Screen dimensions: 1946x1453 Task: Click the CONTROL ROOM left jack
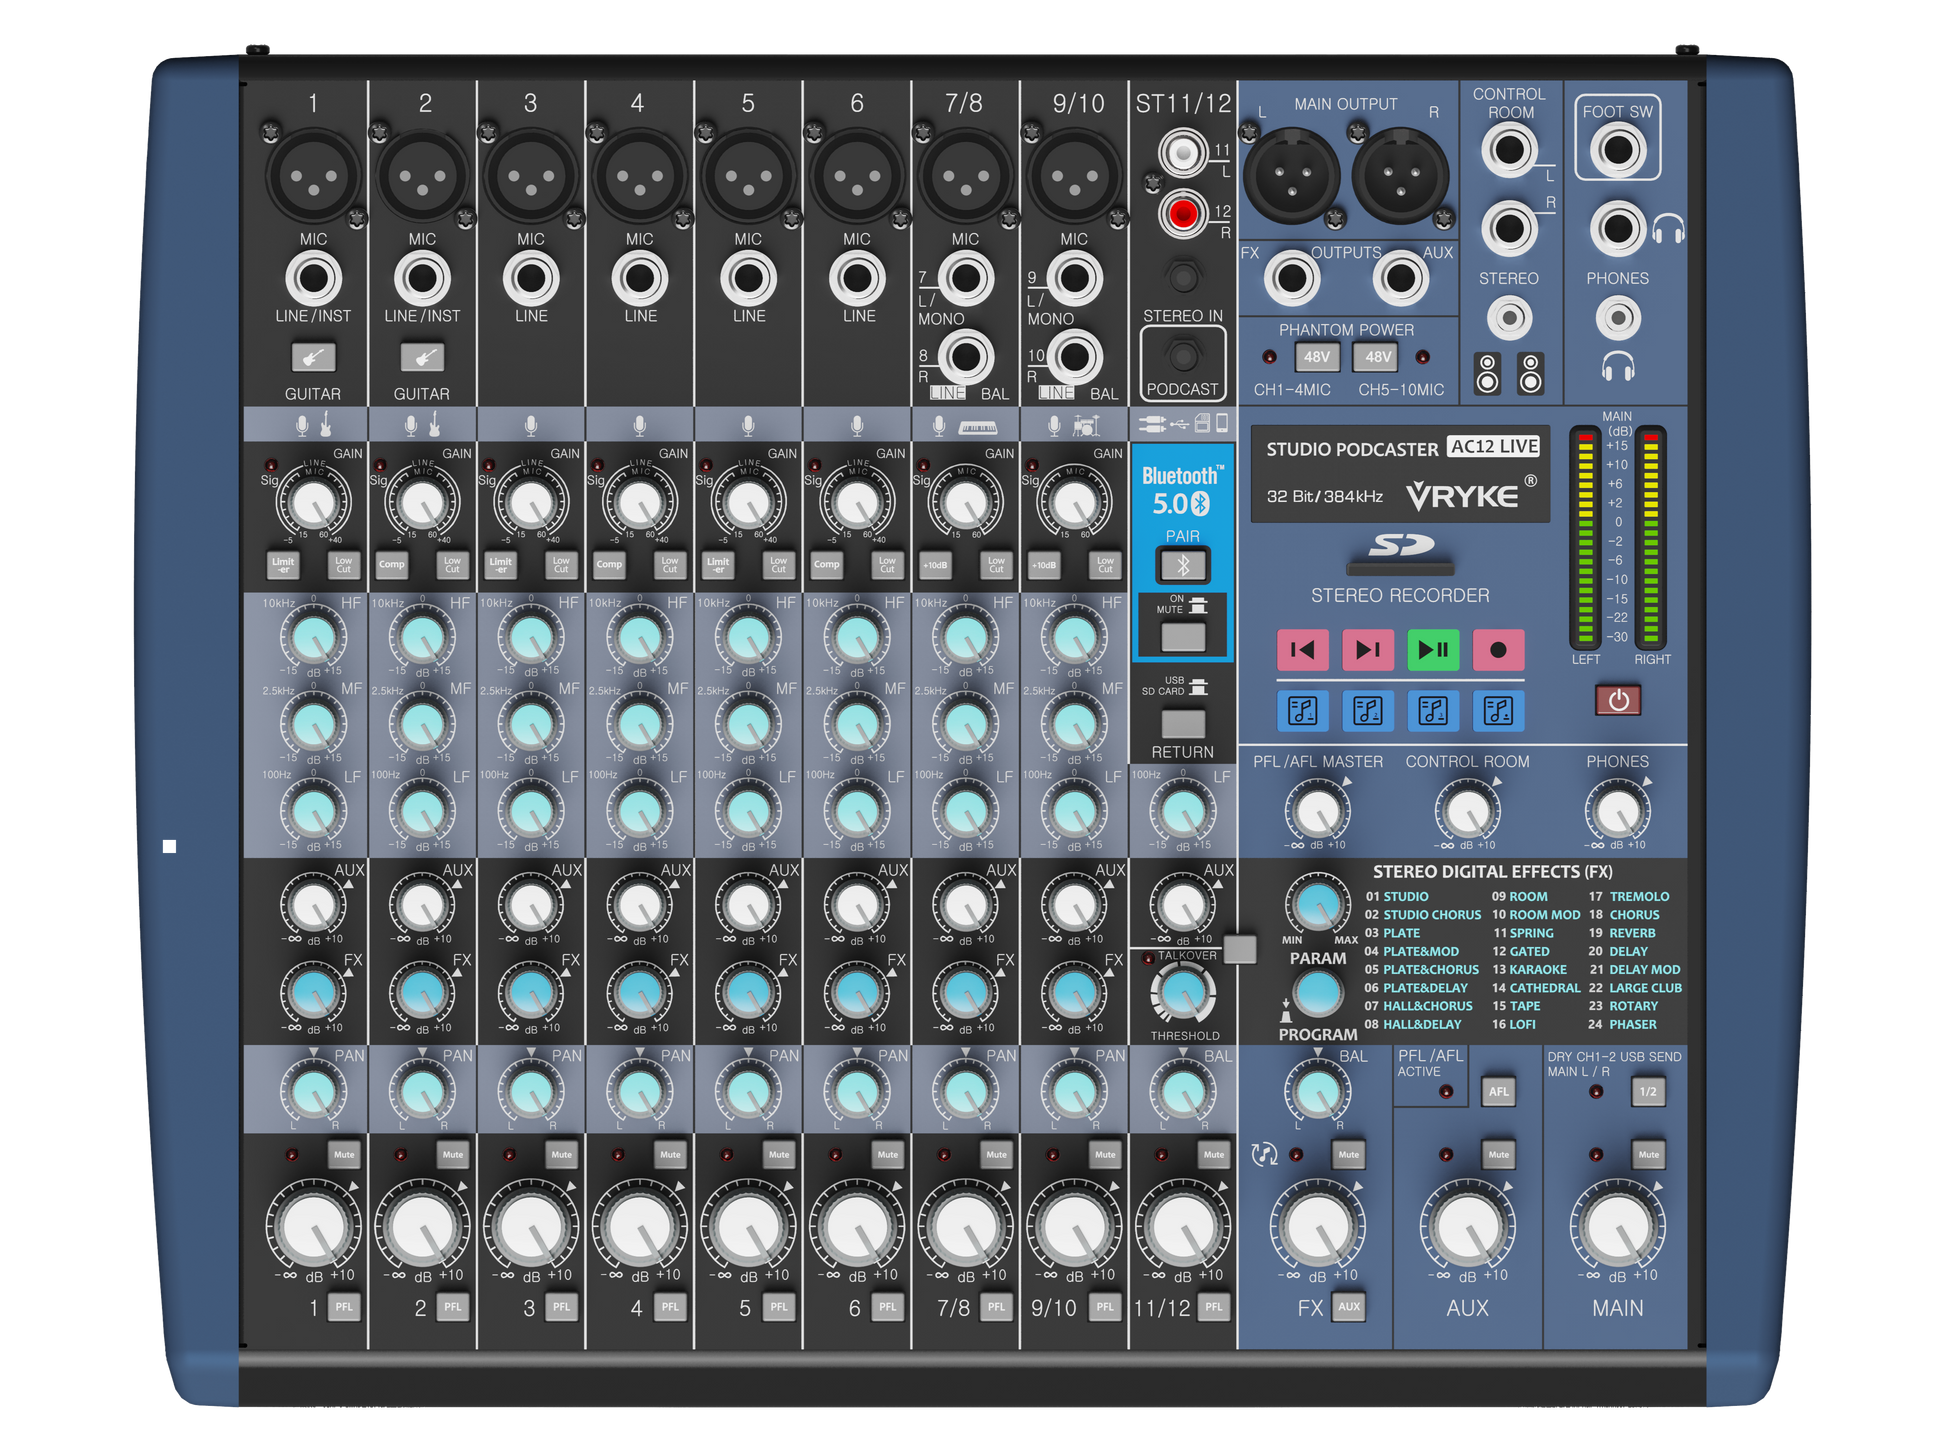coord(1509,151)
